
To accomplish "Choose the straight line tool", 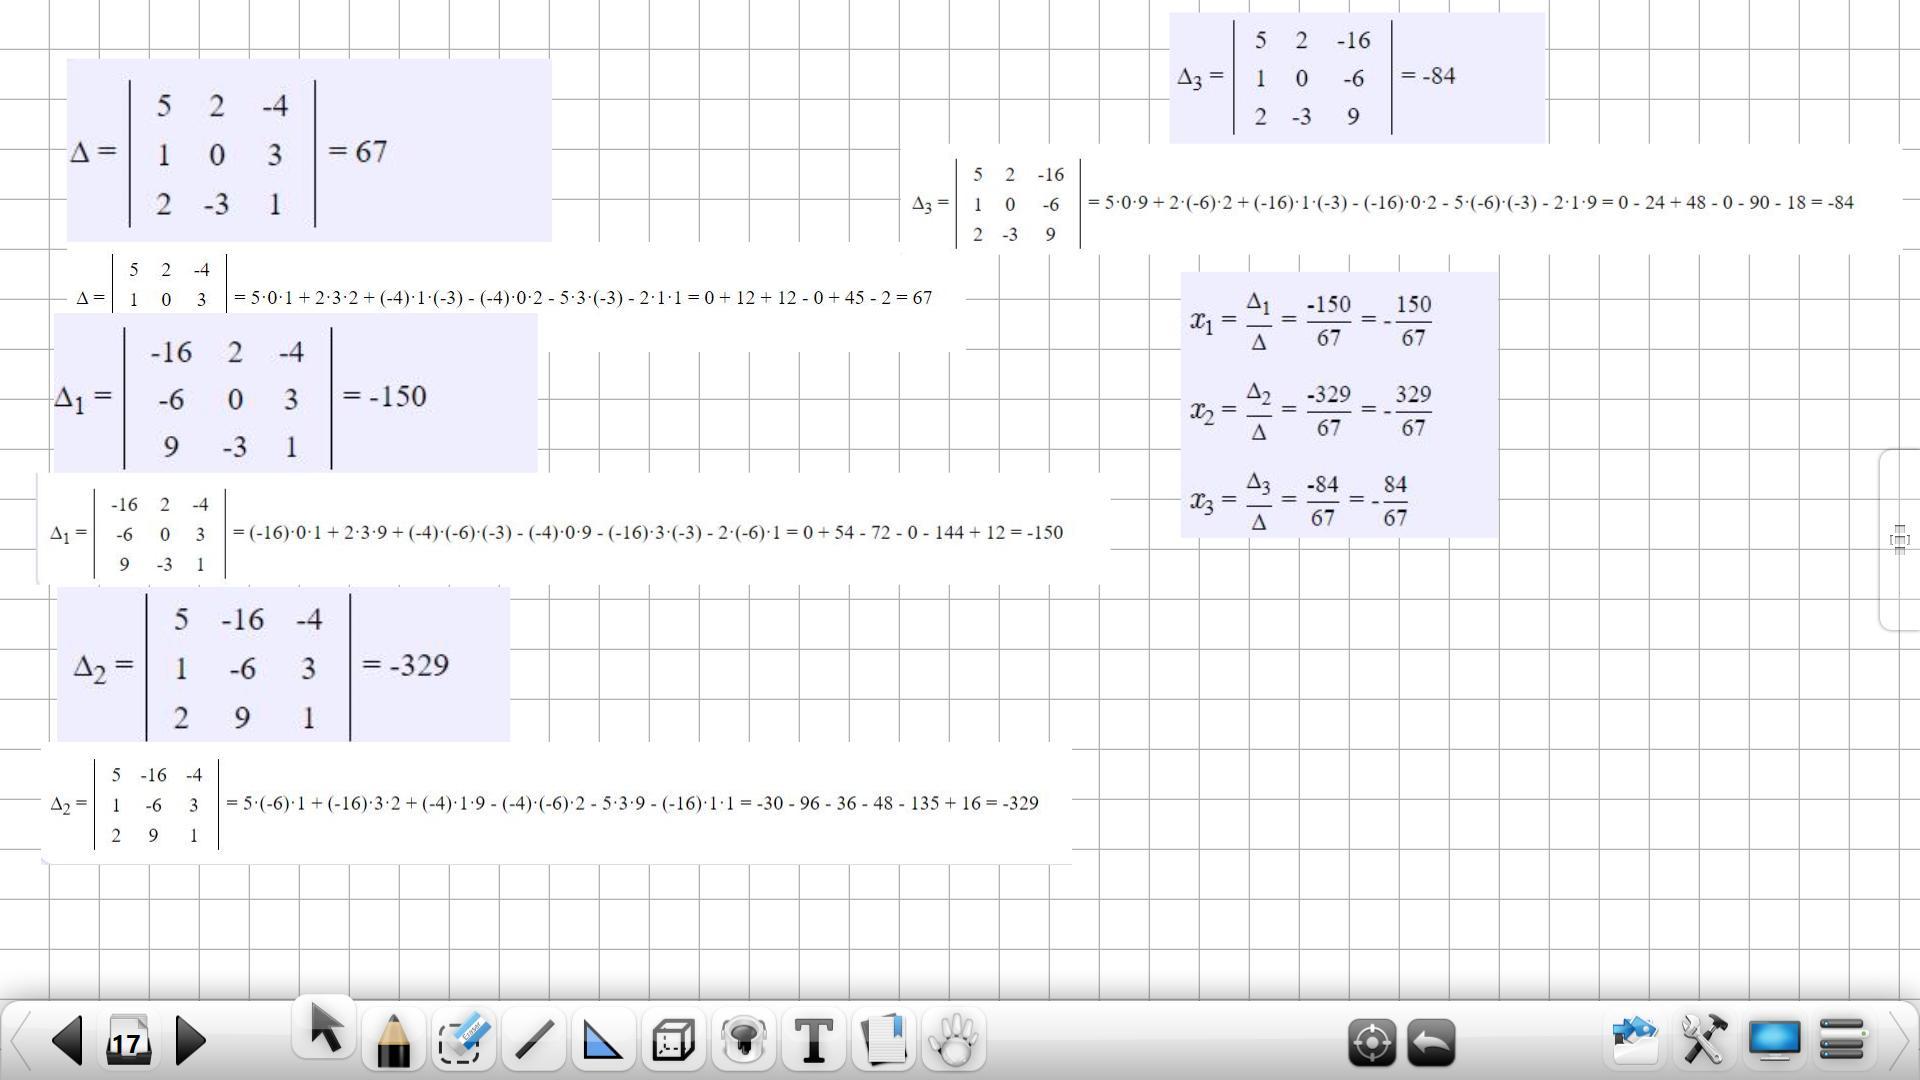I will [x=534, y=1041].
